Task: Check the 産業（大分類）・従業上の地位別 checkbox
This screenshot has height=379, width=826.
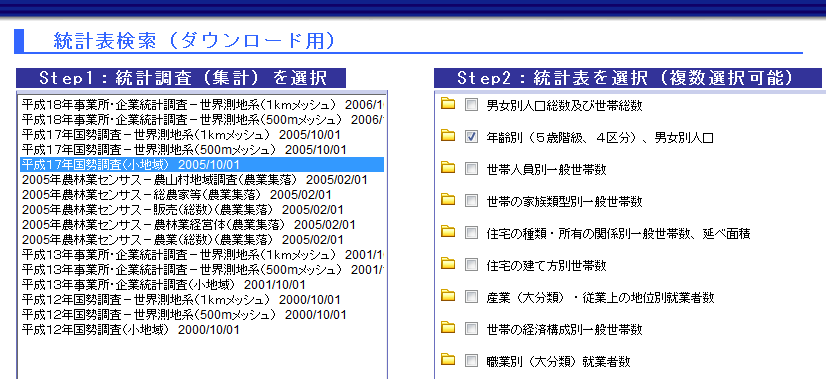Action: pyautogui.click(x=470, y=297)
